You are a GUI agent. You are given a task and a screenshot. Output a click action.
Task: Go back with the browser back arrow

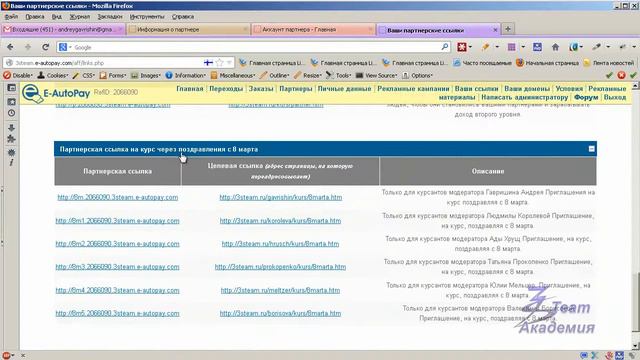[x=10, y=47]
